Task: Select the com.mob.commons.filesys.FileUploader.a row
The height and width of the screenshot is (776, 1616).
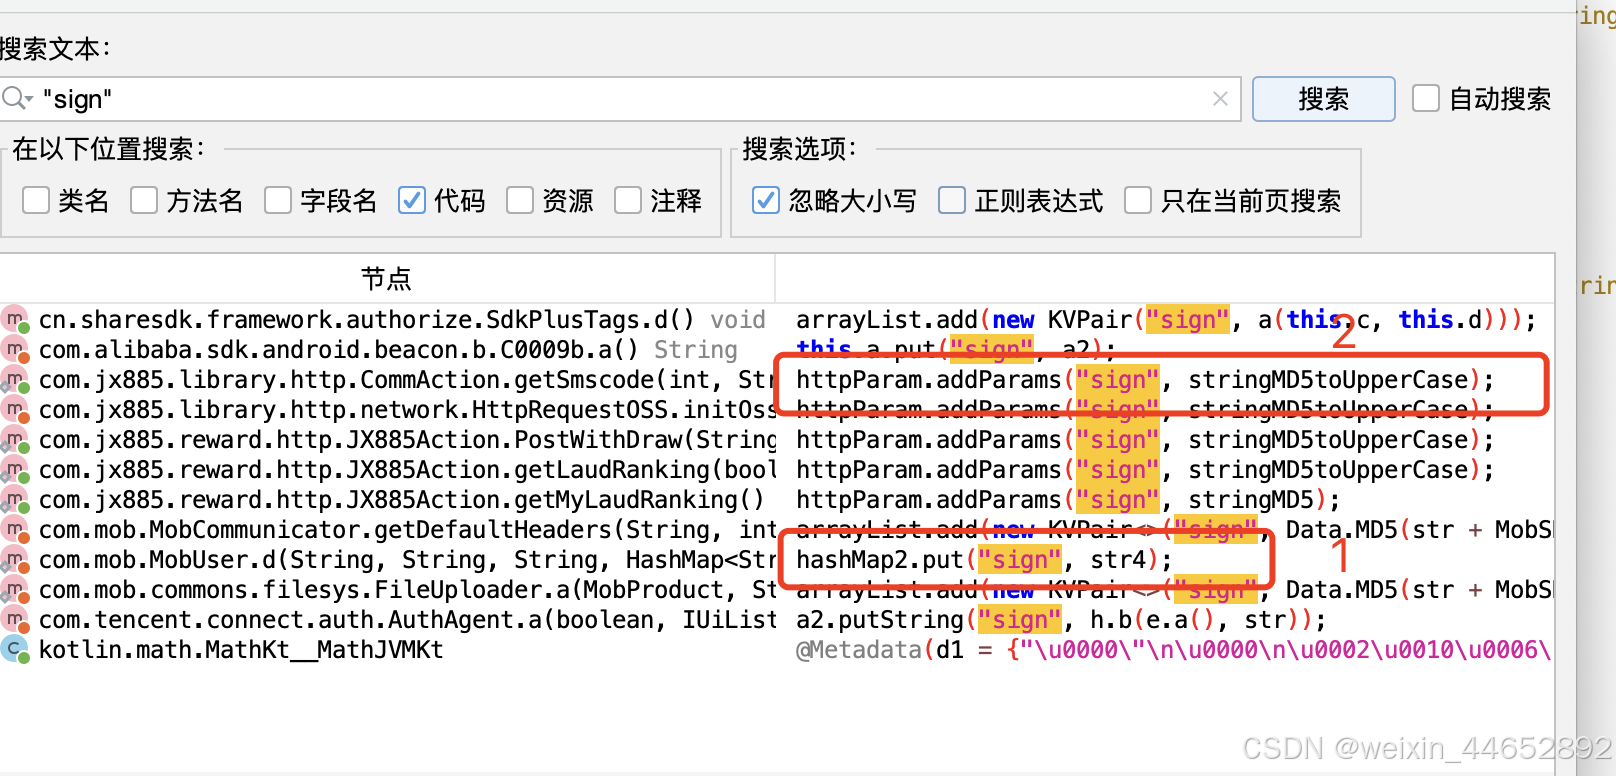Action: click(777, 590)
